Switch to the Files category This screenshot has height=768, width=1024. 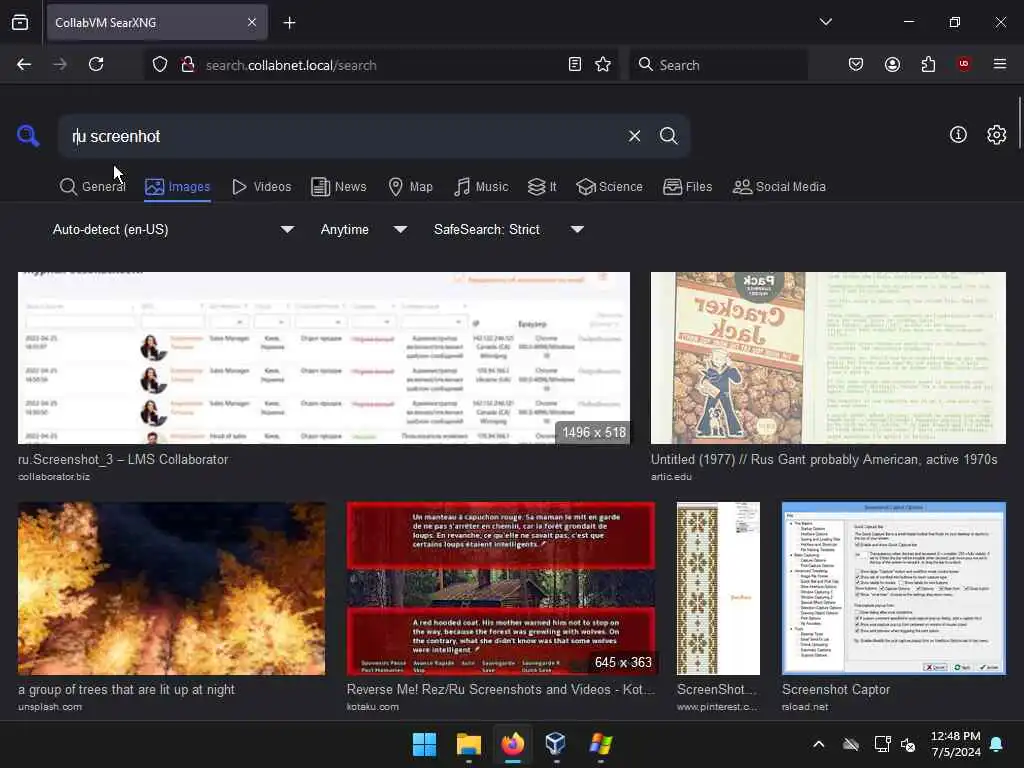point(687,187)
